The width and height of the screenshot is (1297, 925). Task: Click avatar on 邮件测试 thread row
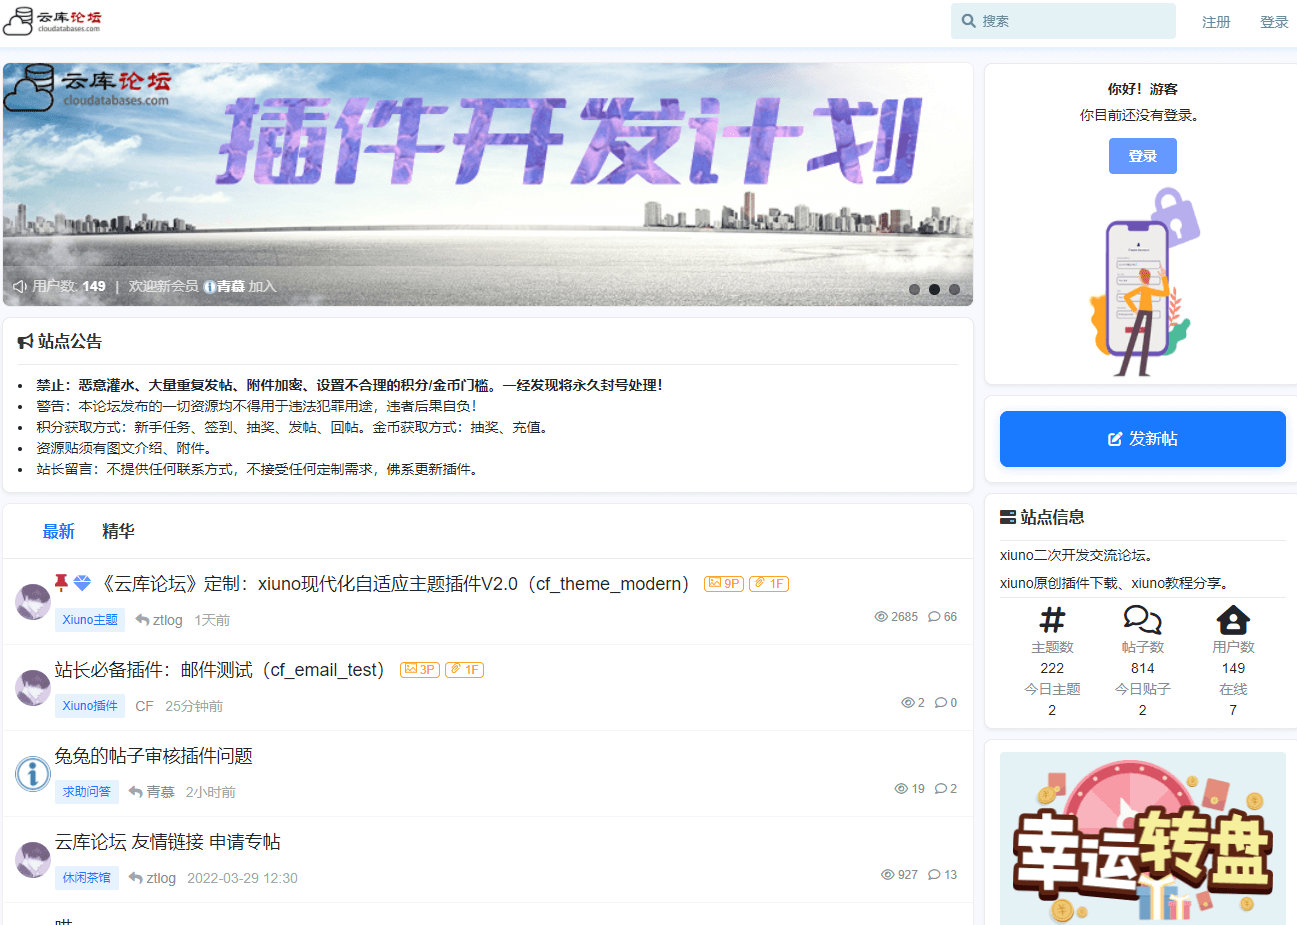pos(33,688)
